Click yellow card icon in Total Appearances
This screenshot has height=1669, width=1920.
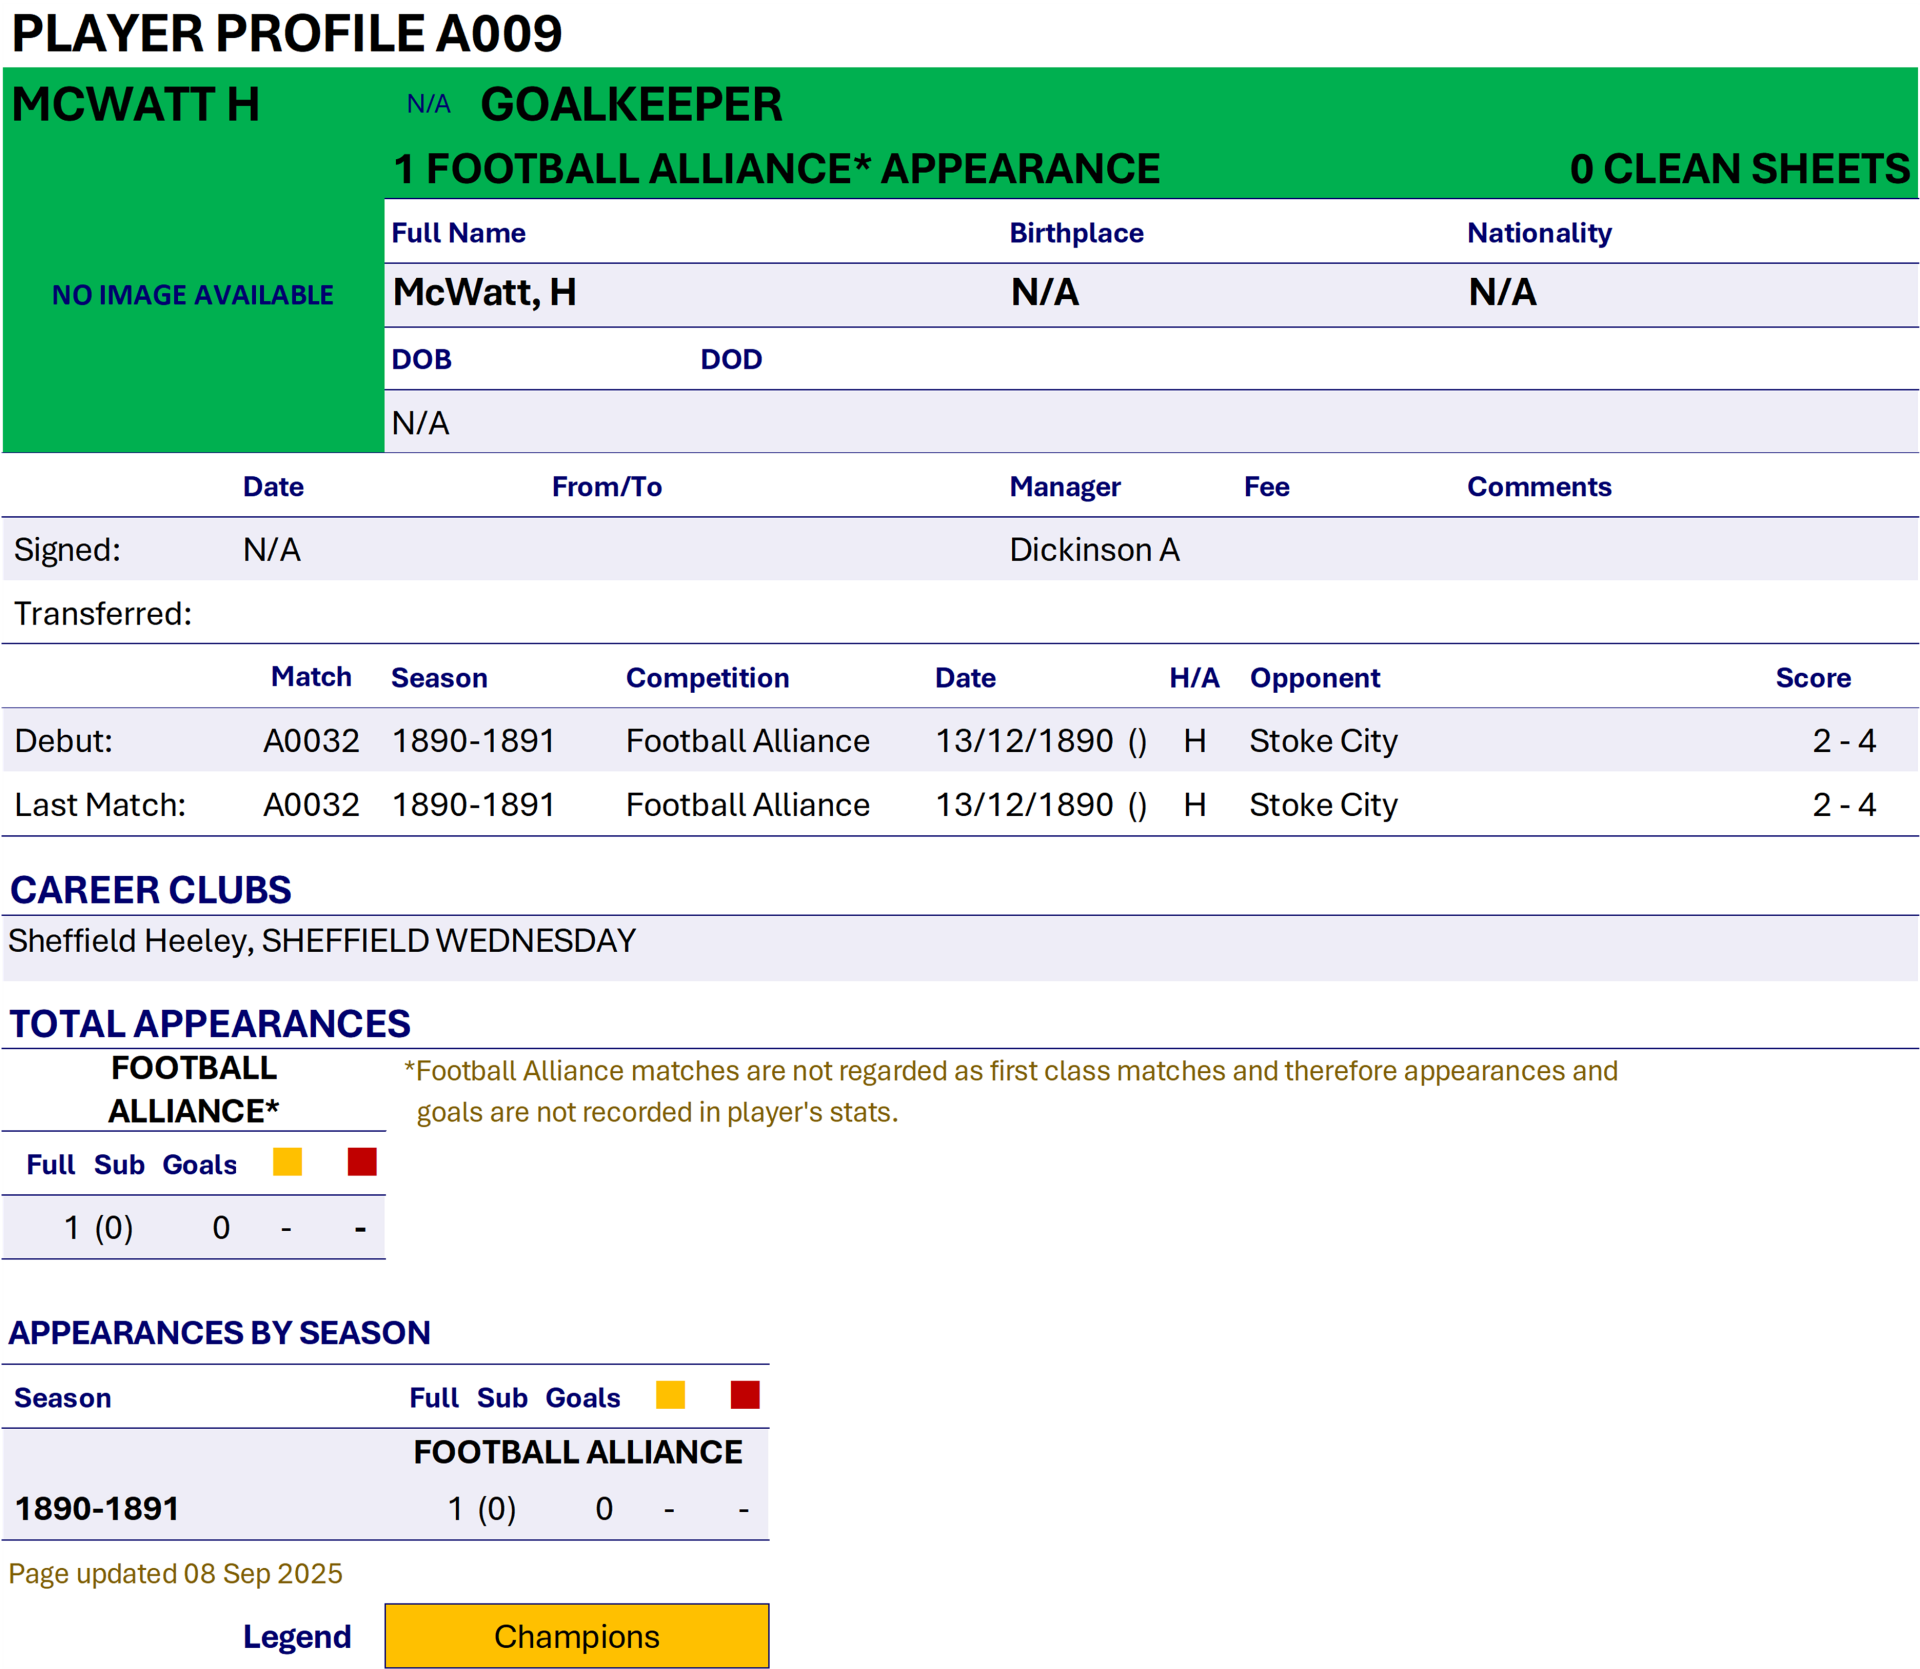[x=287, y=1161]
